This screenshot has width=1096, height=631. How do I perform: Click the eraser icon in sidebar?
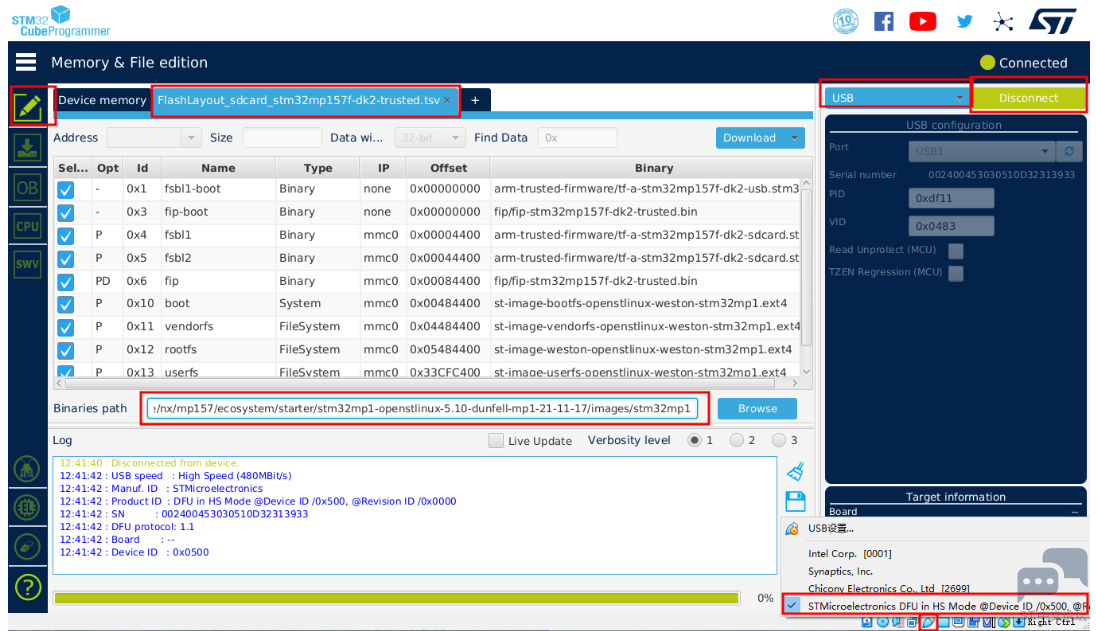(x=27, y=546)
